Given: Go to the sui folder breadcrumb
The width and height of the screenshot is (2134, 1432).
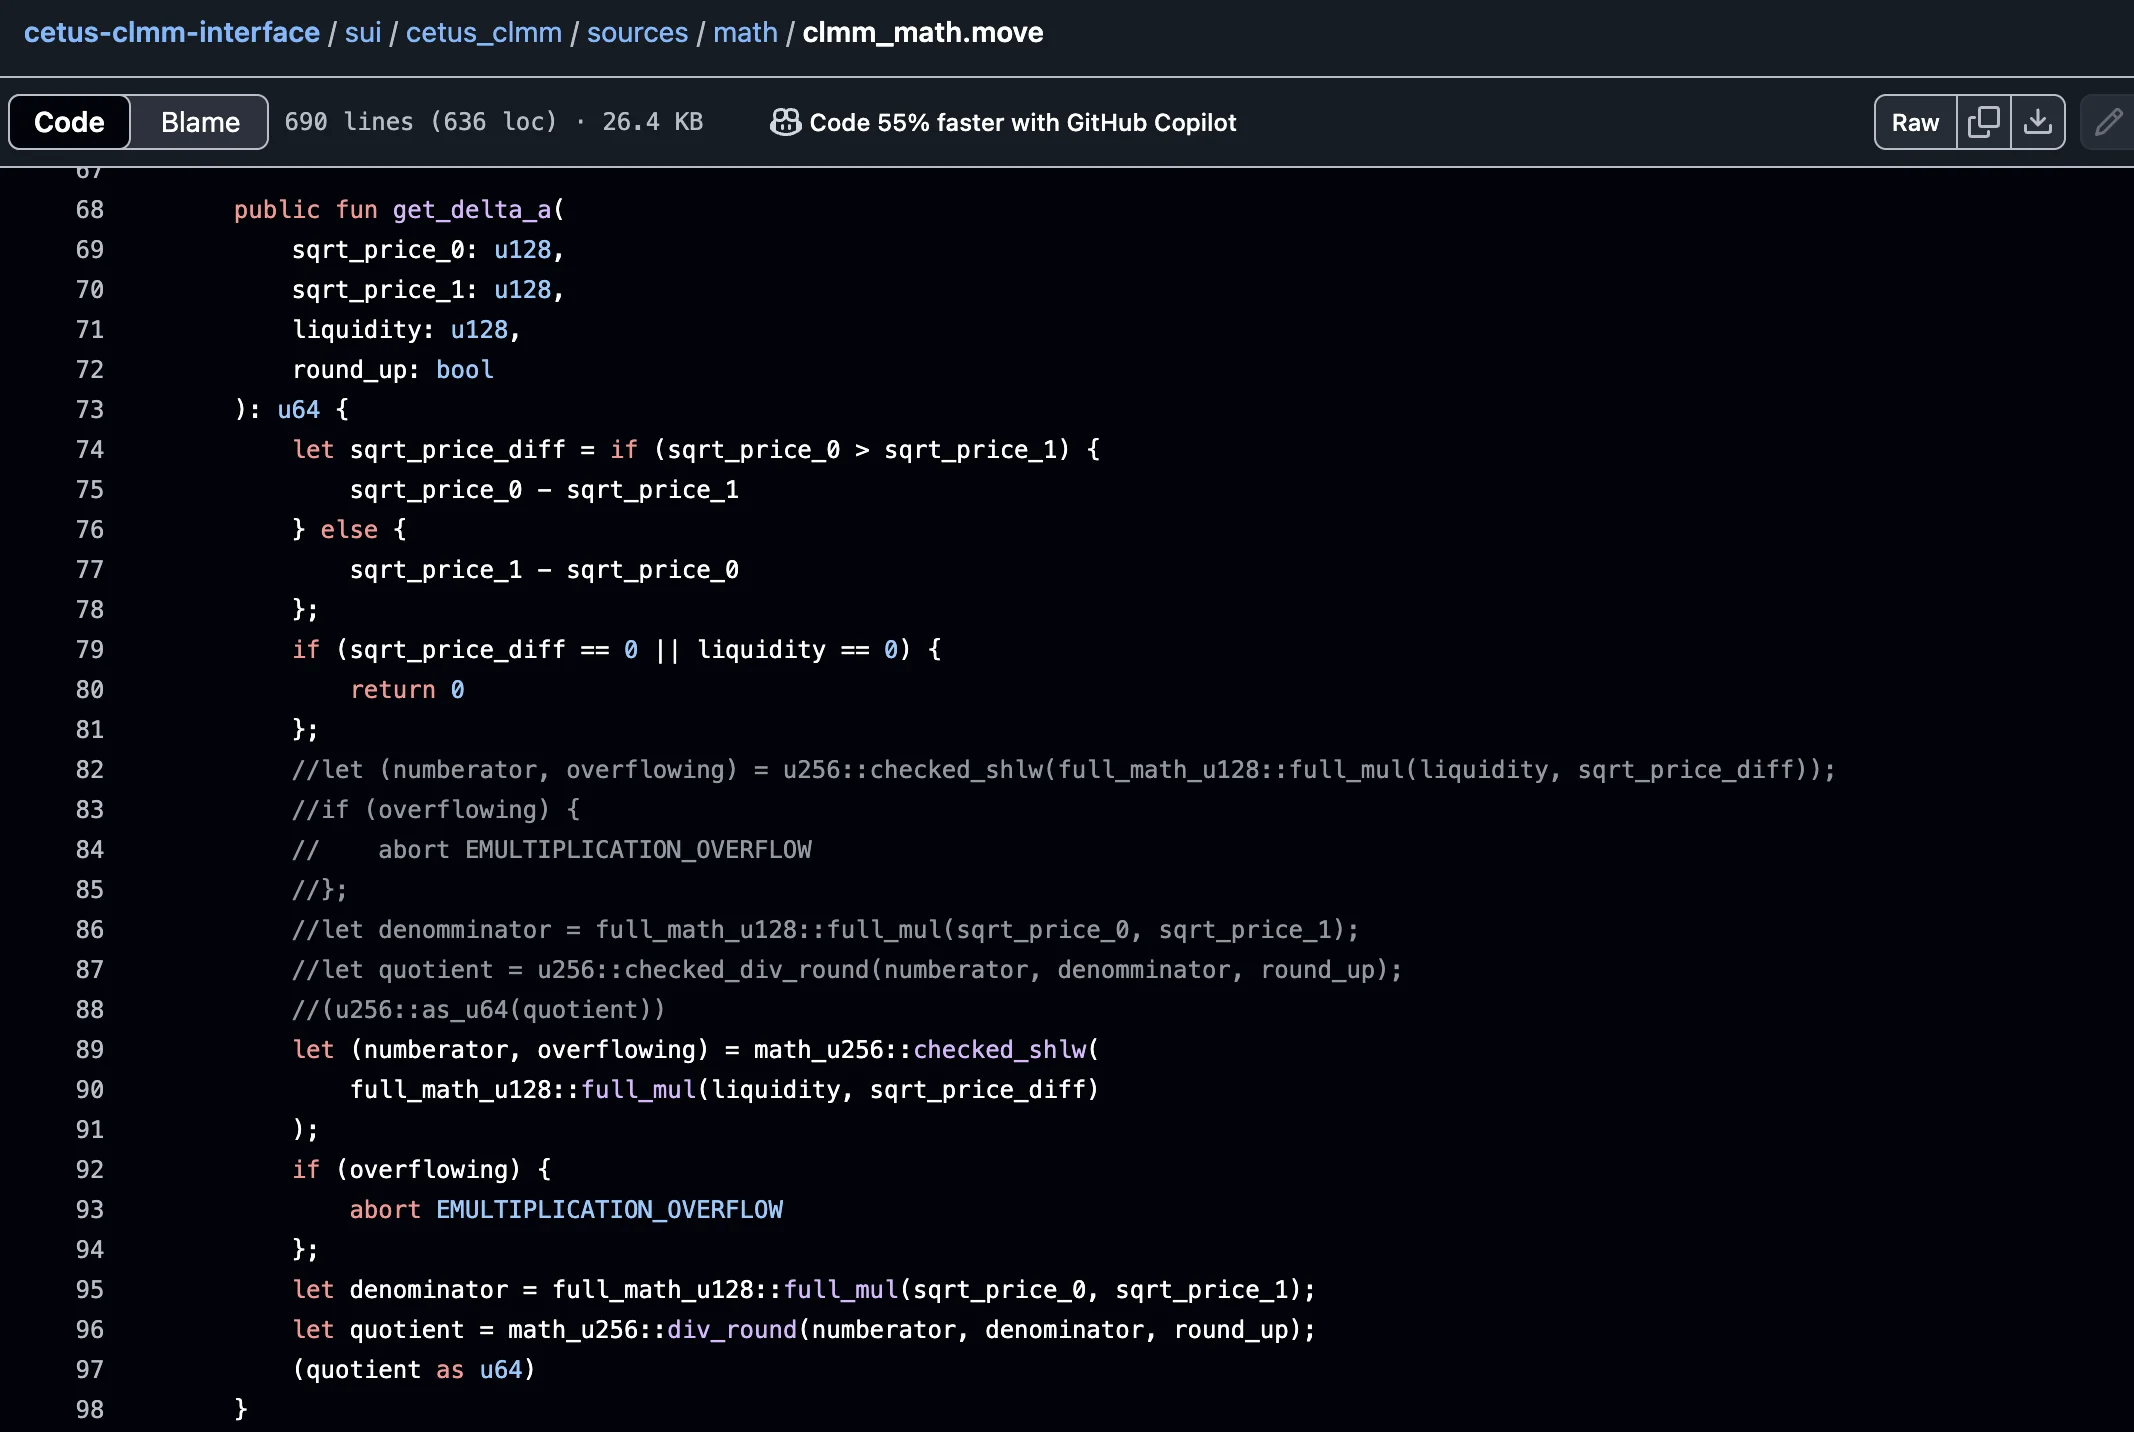Looking at the screenshot, I should point(363,32).
